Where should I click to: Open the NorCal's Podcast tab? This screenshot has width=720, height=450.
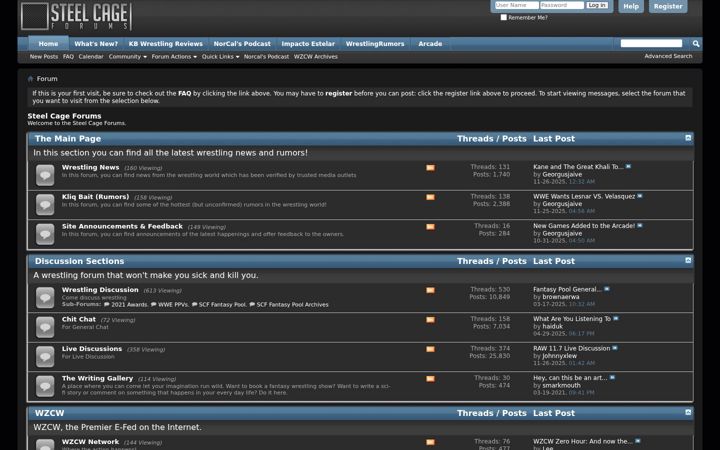tap(242, 44)
